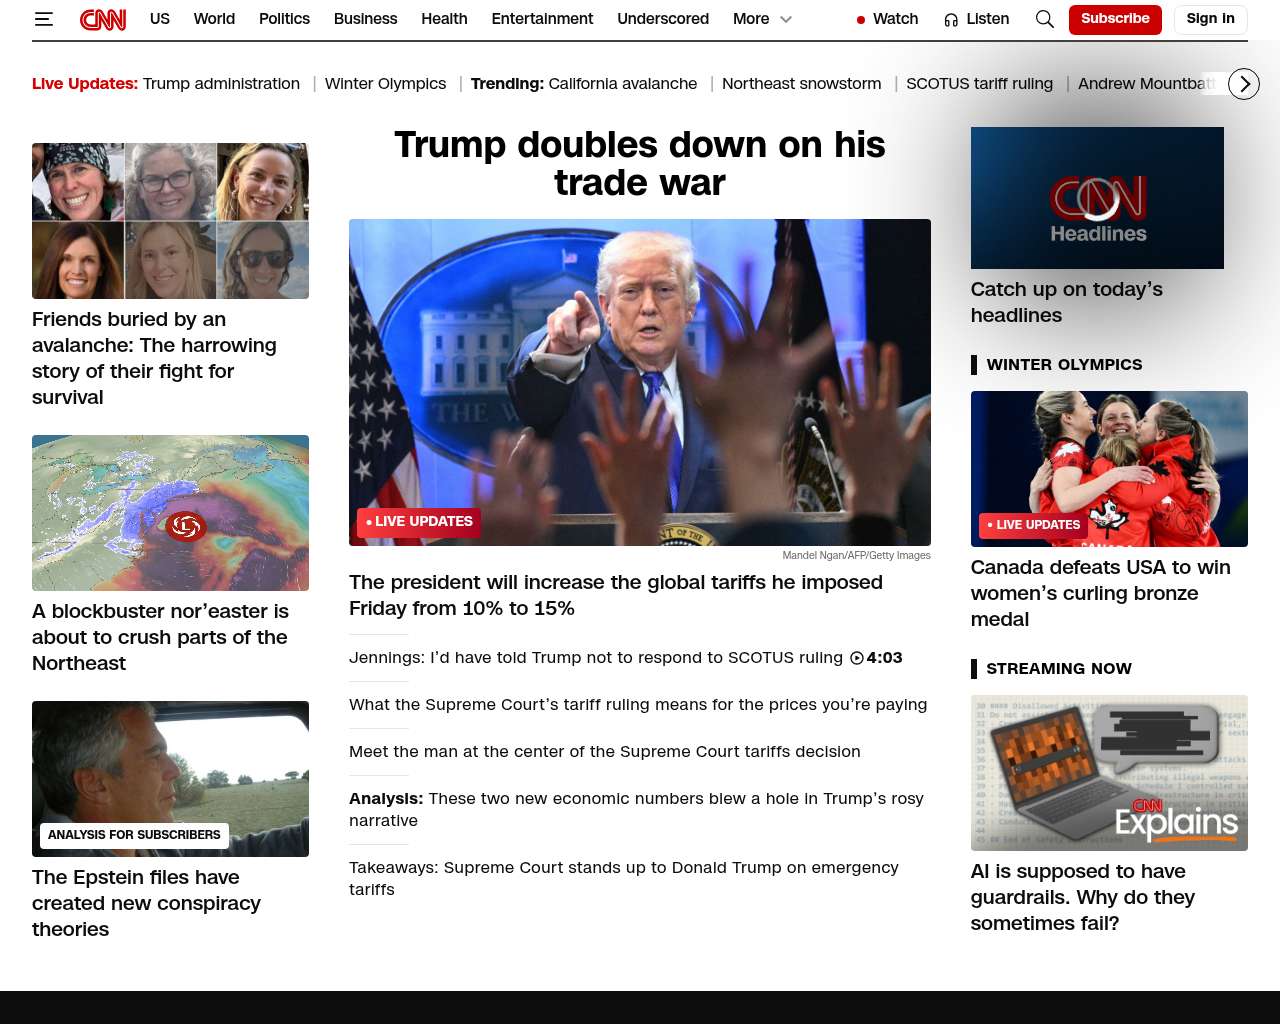The height and width of the screenshot is (1024, 1280).
Task: Open the nor'easter weather map image
Action: pyautogui.click(x=170, y=513)
